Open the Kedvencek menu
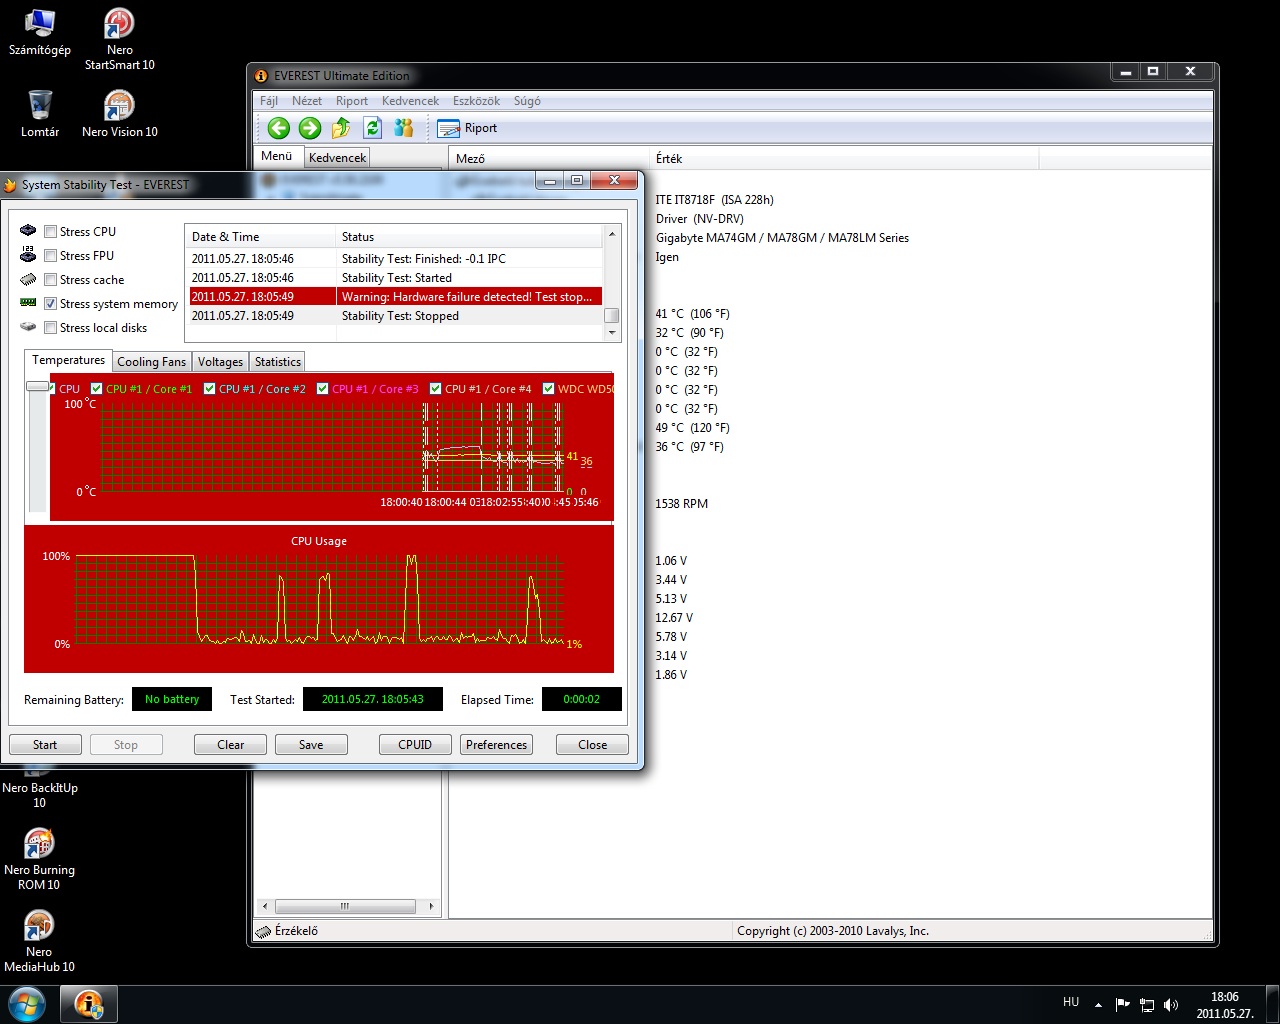The height and width of the screenshot is (1024, 1280). (x=410, y=101)
